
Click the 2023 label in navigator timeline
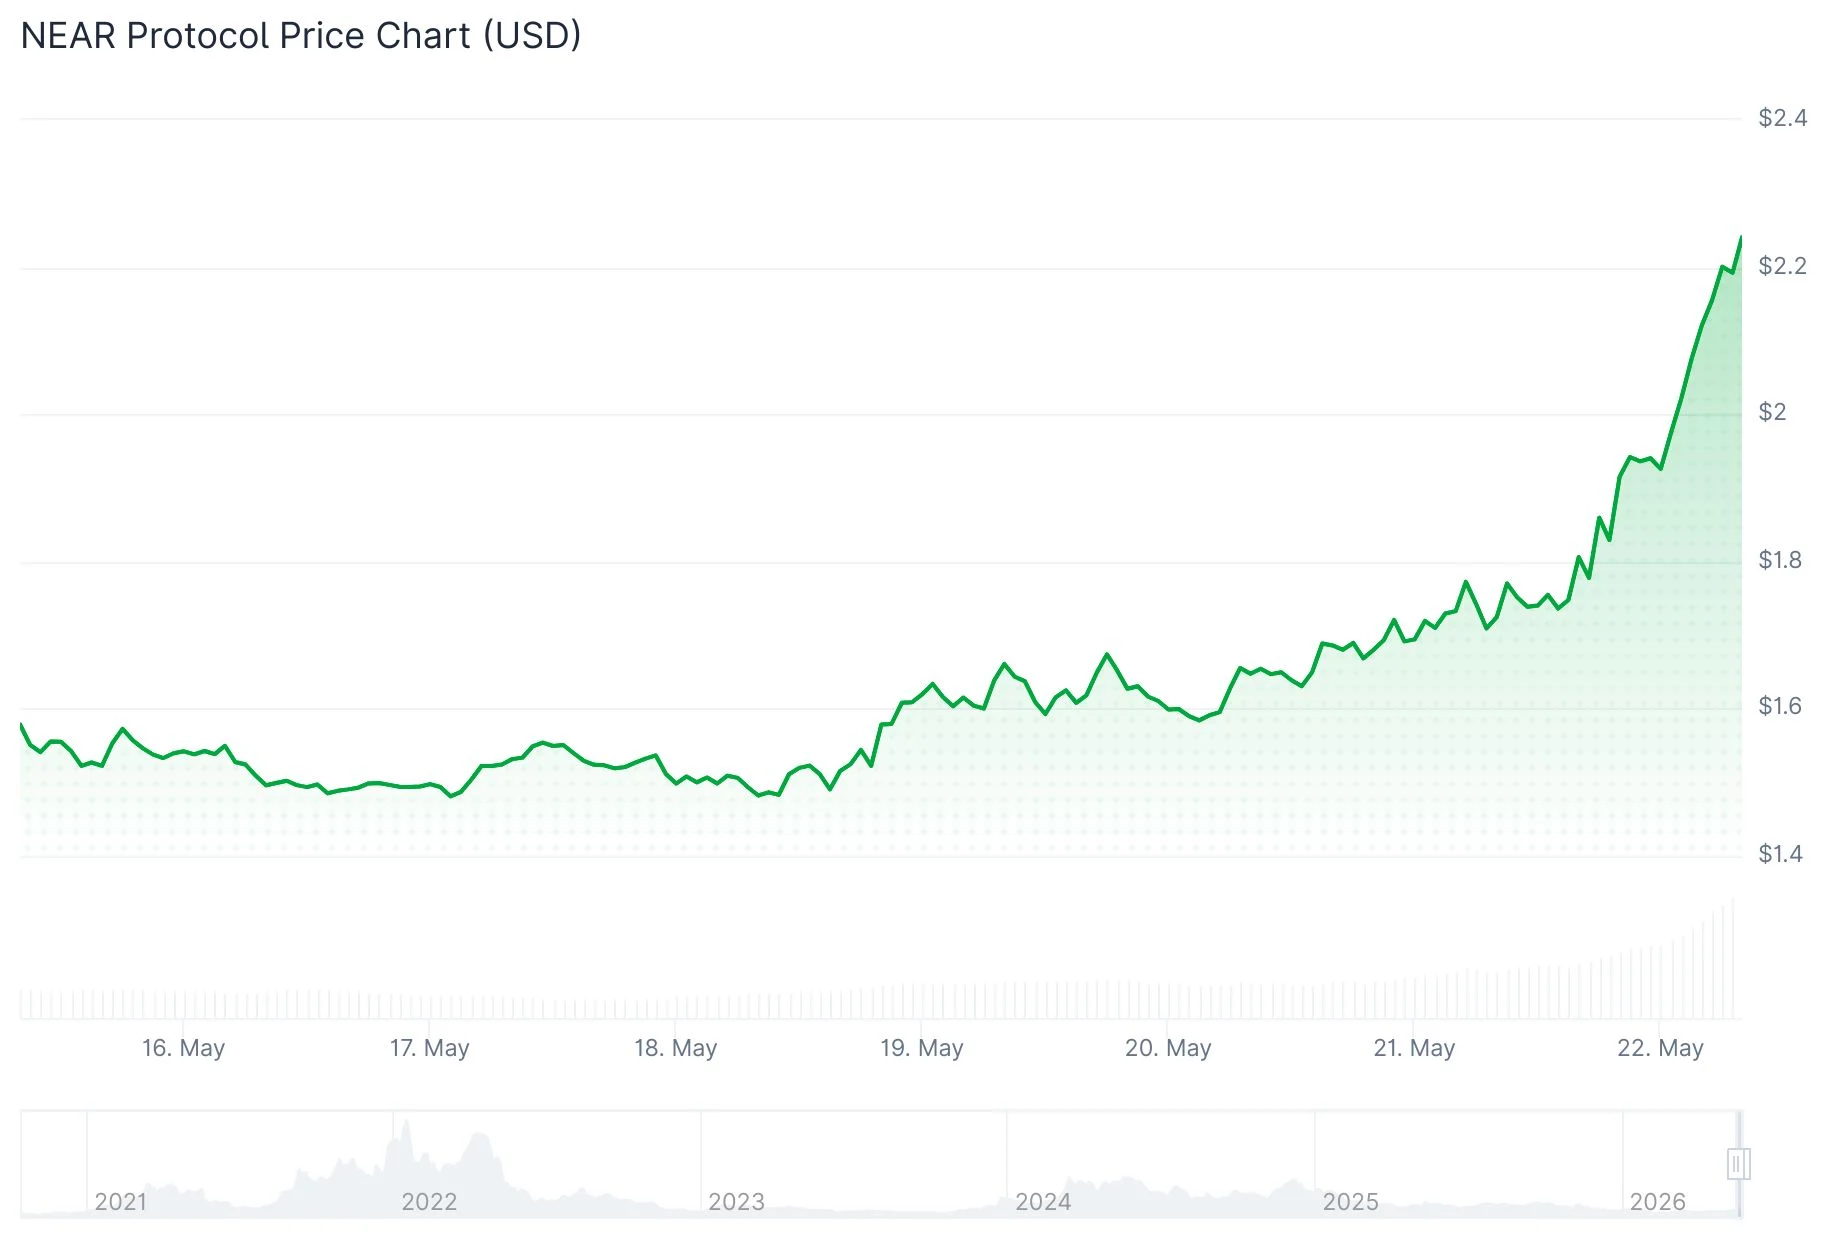[736, 1202]
